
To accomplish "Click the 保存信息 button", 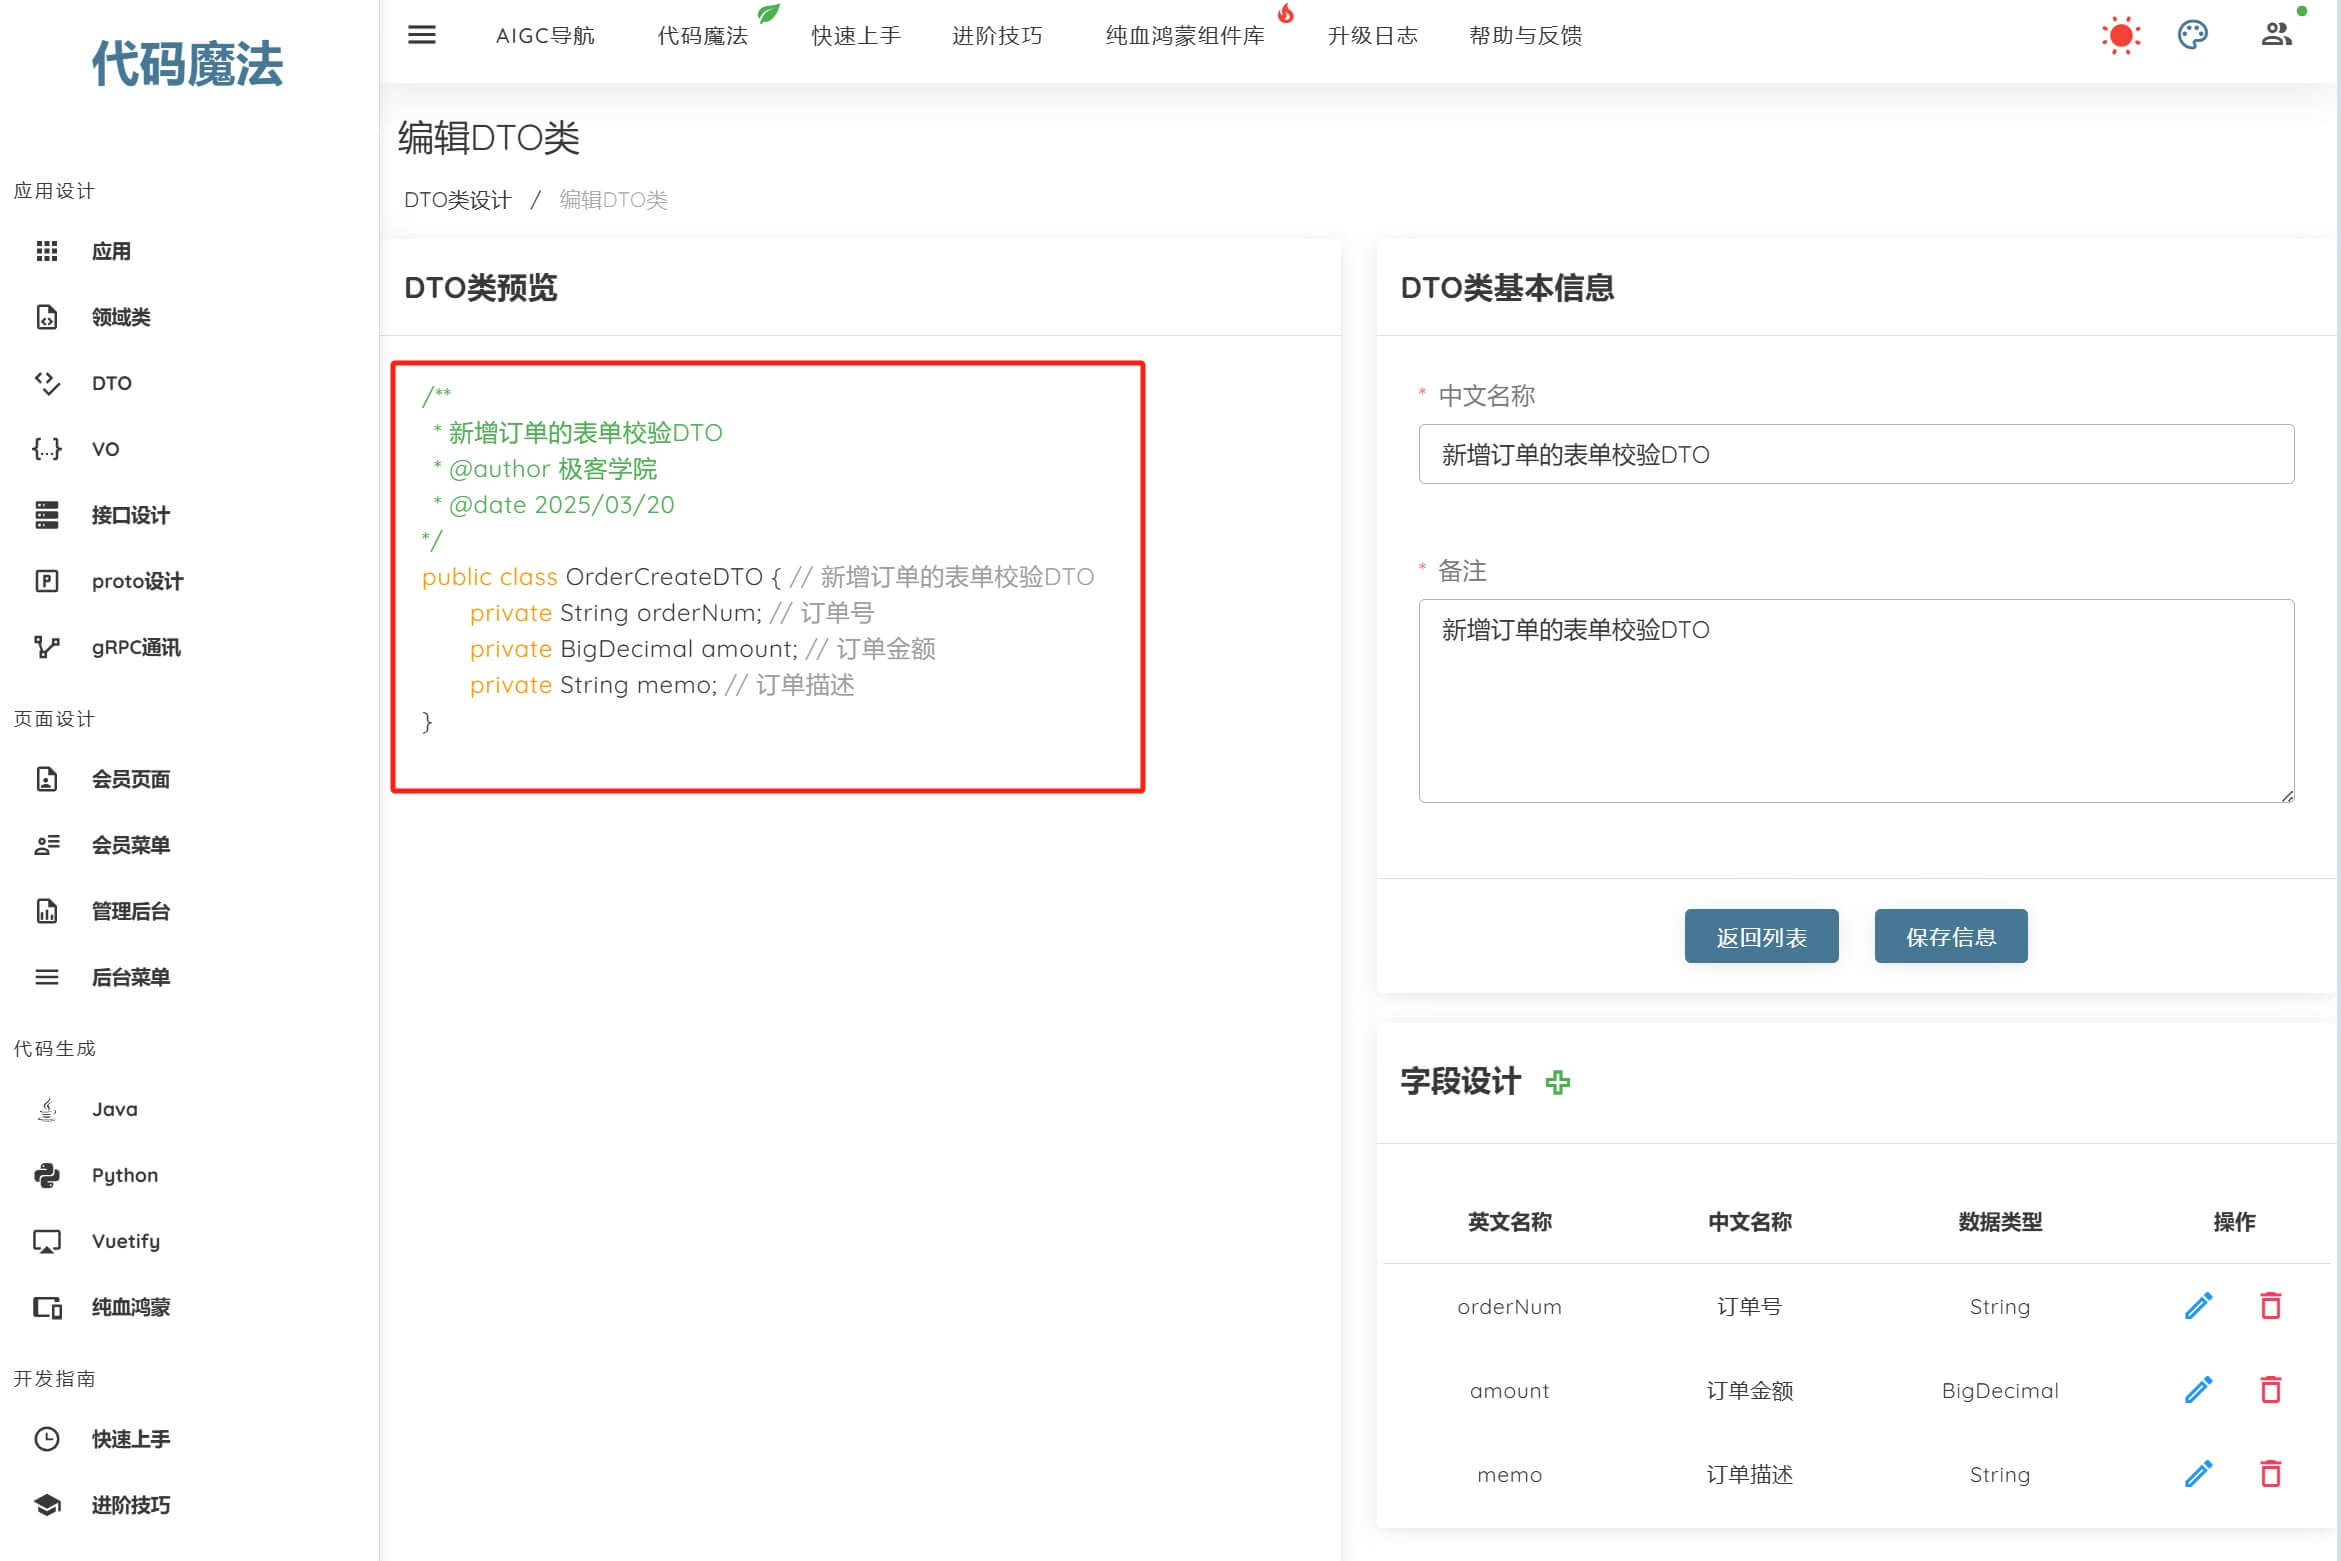I will tap(1950, 936).
